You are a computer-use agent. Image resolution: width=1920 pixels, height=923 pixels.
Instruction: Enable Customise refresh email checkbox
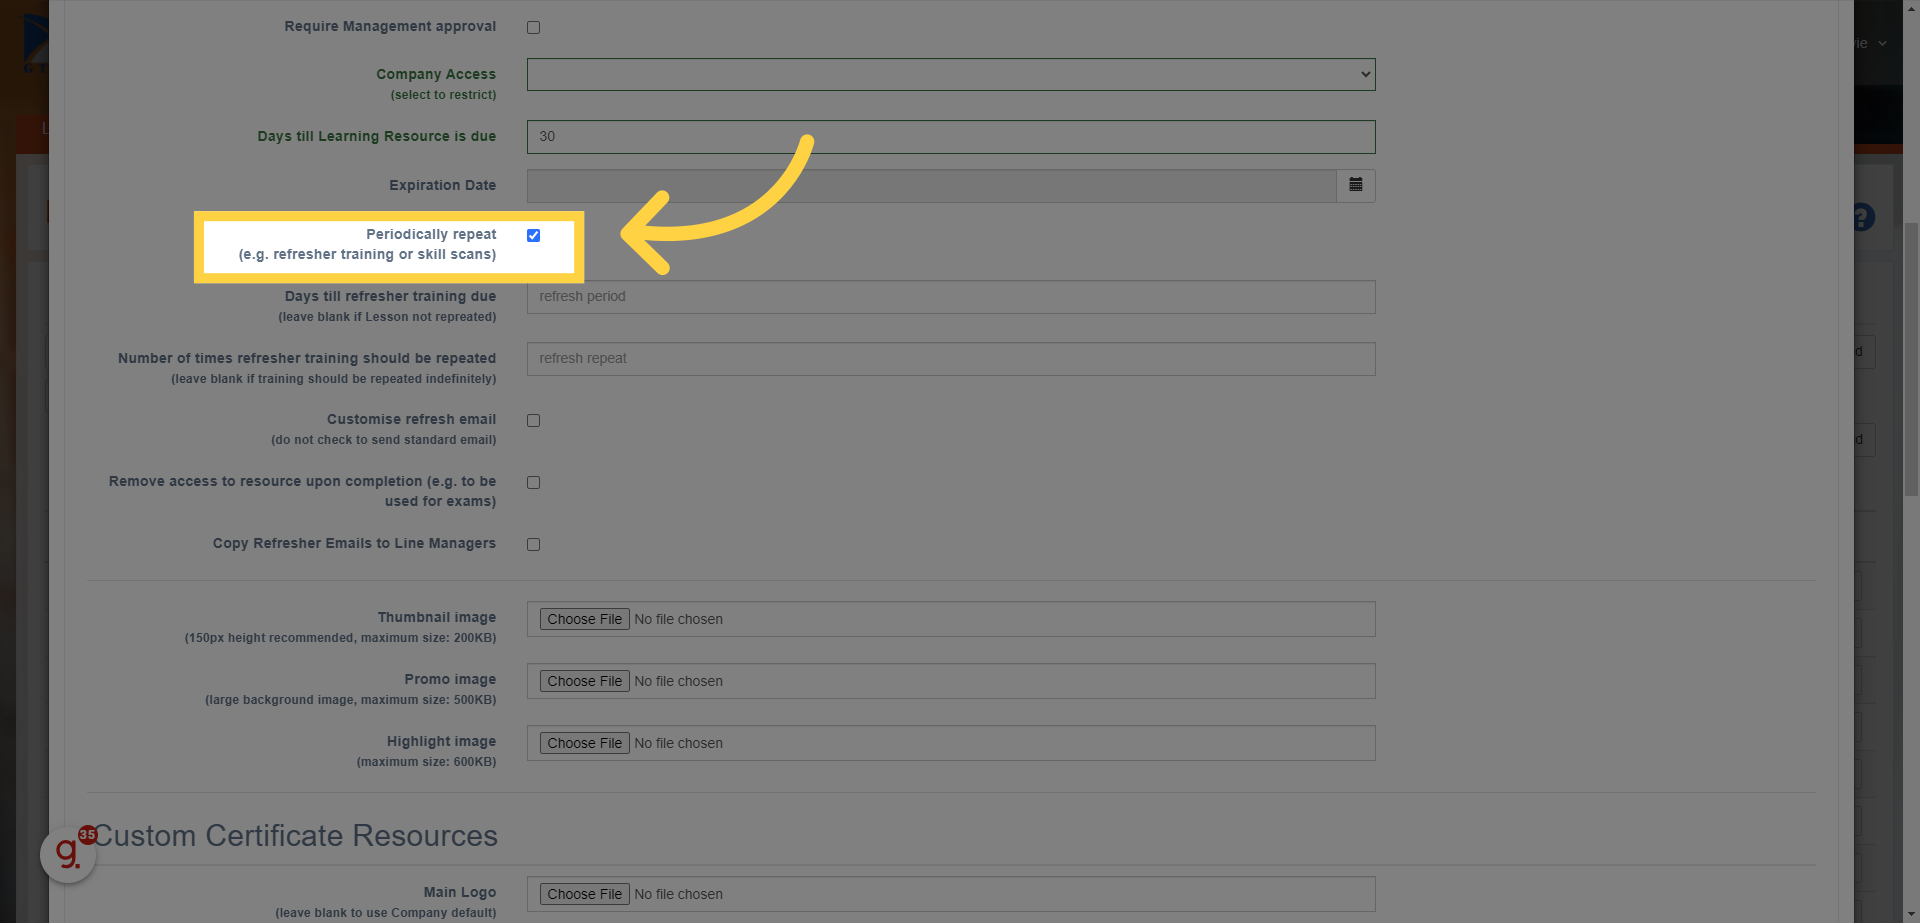534,420
